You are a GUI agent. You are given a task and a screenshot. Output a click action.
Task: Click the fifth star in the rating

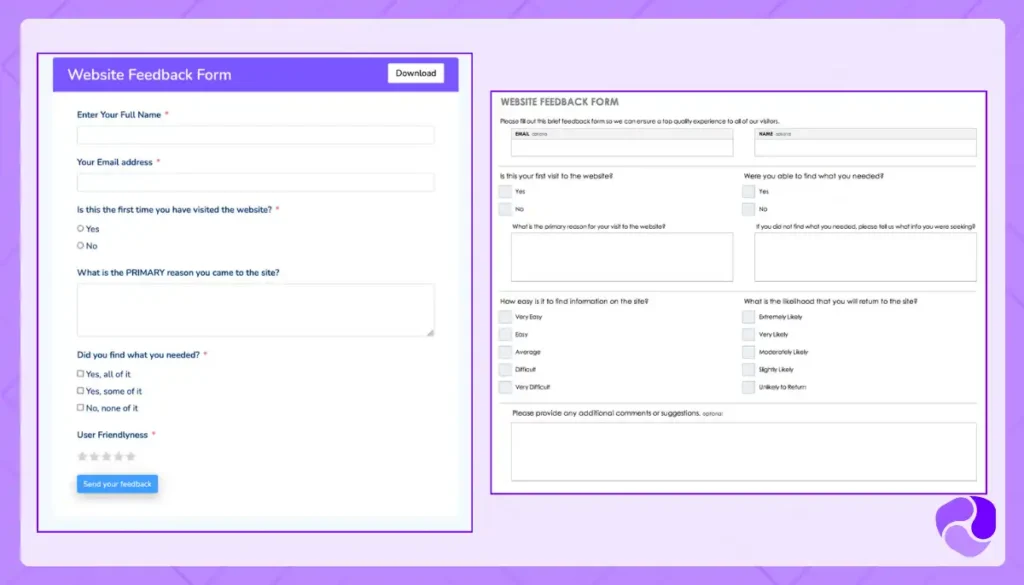point(130,456)
